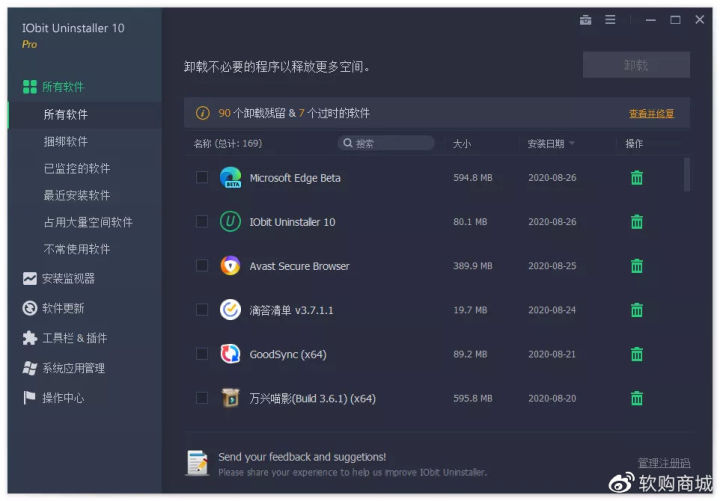Click the Avast Secure Browser name text
Viewport: 720px width, 501px height.
299,266
